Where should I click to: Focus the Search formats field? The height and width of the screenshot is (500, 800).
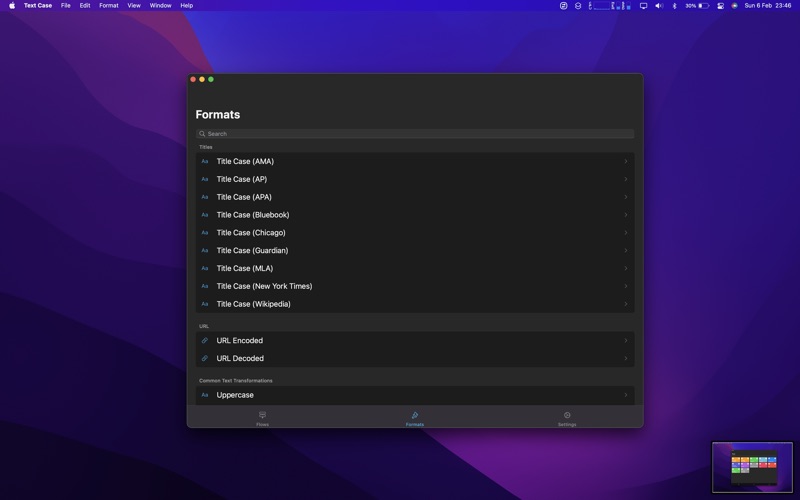(415, 134)
